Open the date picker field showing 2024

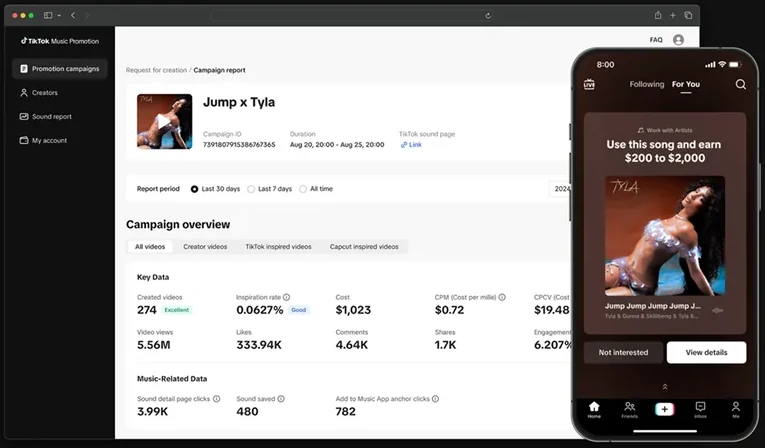[560, 189]
